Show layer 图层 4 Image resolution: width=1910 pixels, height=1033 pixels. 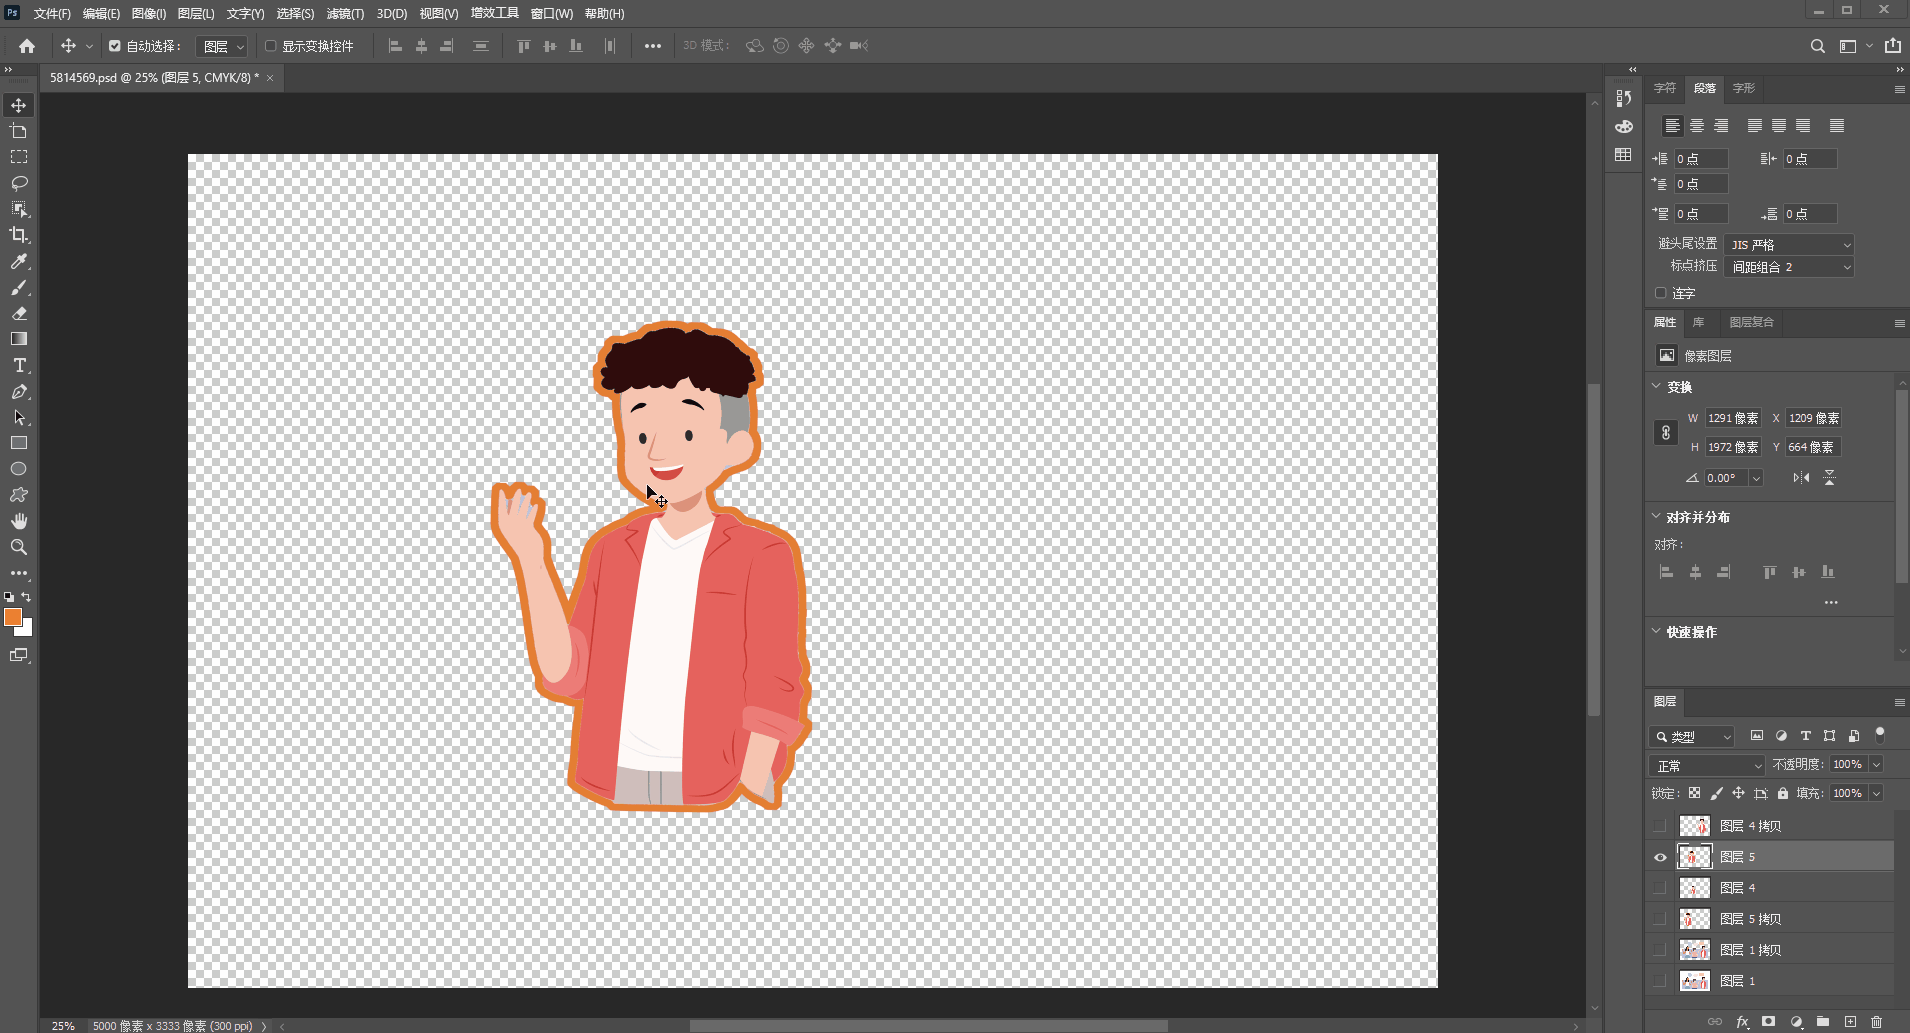coord(1660,888)
